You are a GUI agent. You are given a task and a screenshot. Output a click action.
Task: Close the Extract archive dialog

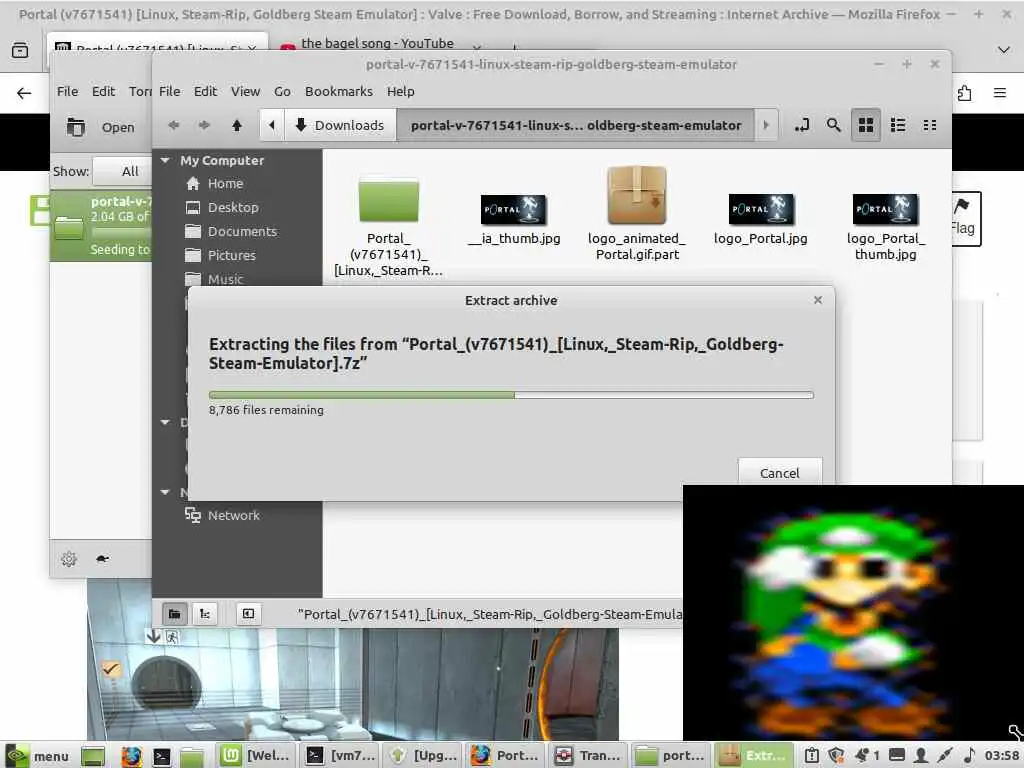(x=818, y=300)
